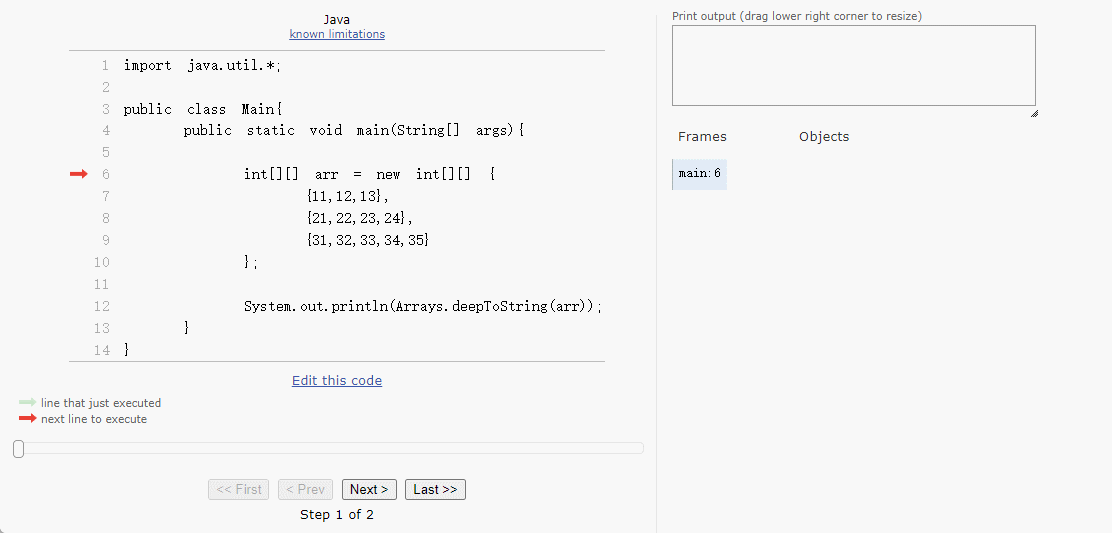This screenshot has width=1112, height=533.
Task: Click the red arrow beside line 6
Action: 78,174
